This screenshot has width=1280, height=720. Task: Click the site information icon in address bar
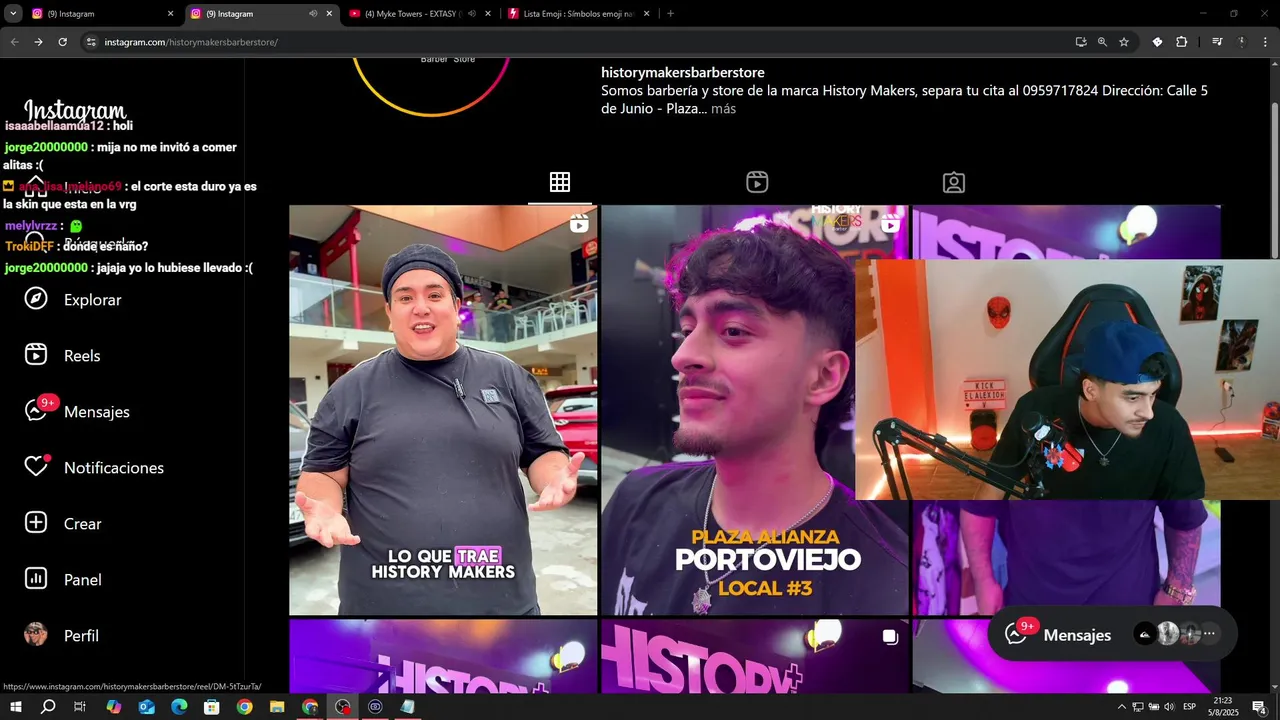91,42
